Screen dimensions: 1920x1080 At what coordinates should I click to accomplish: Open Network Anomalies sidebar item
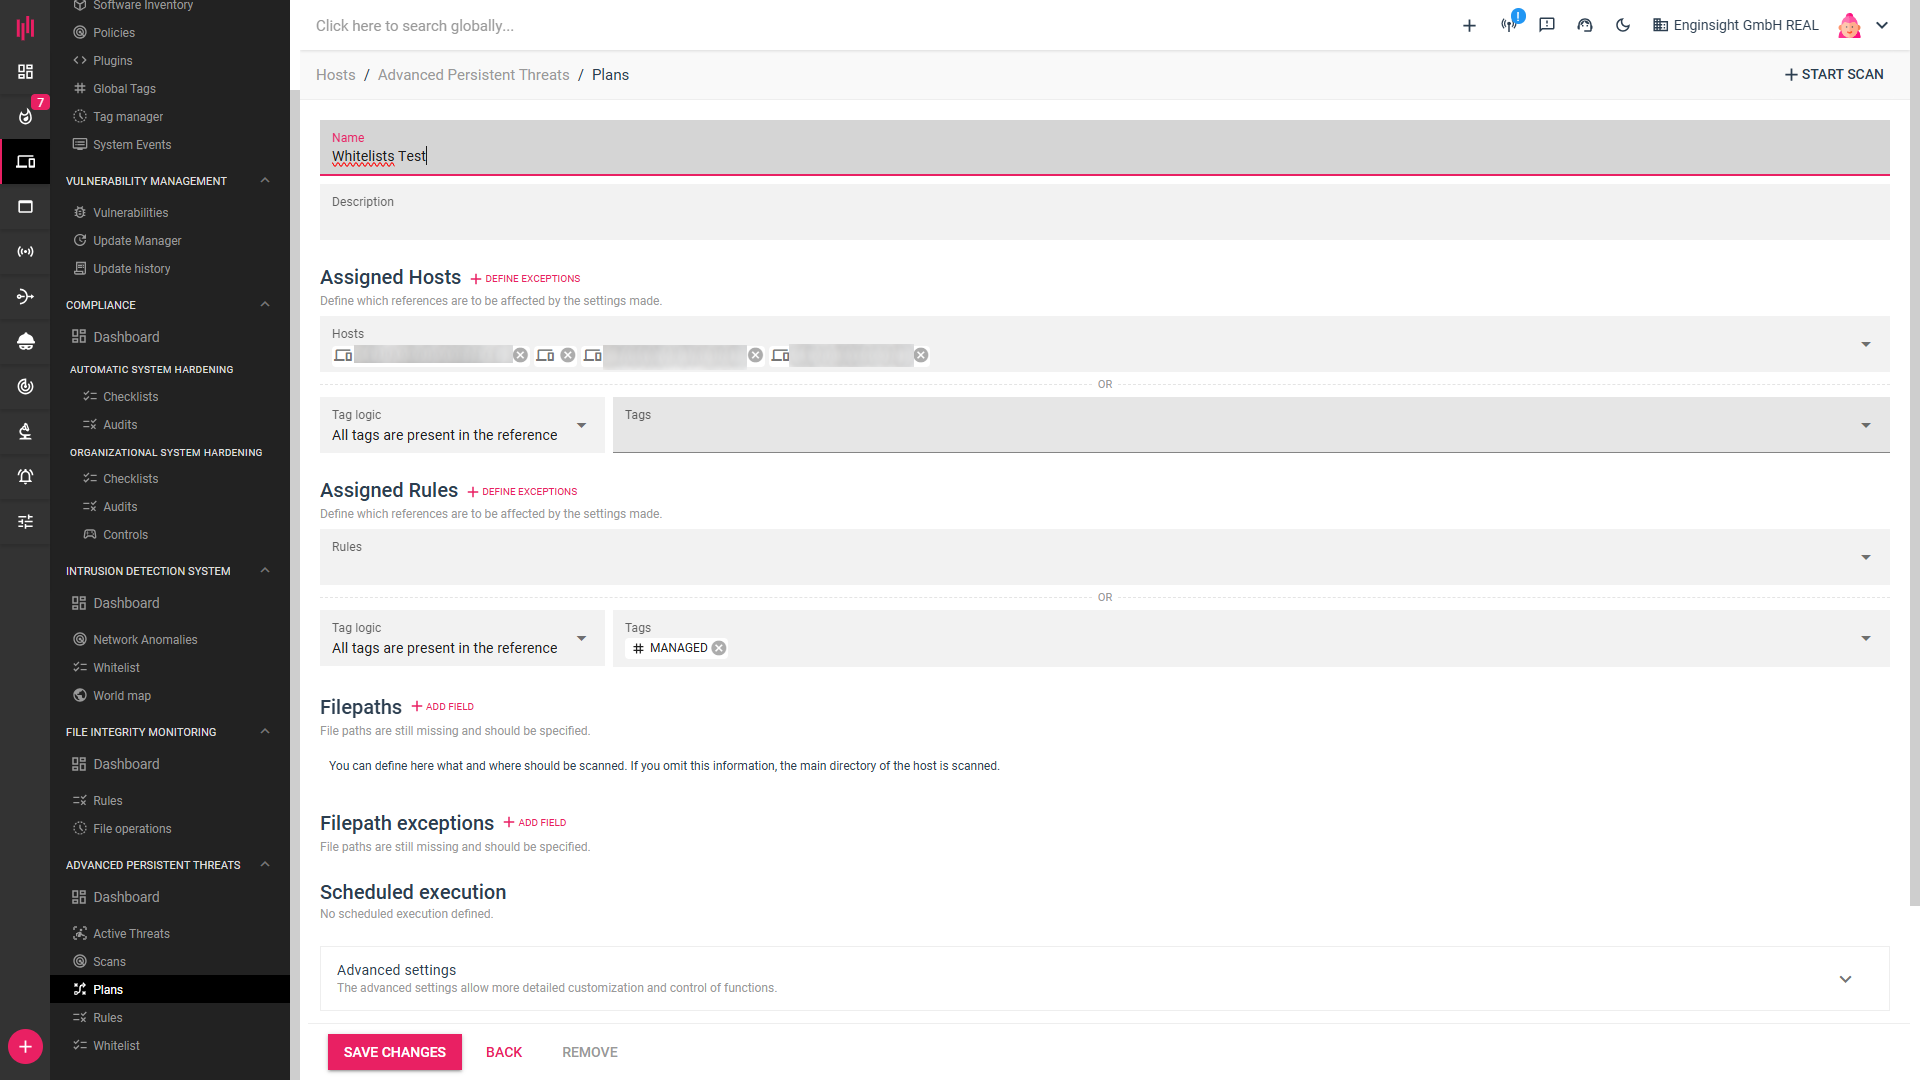(145, 640)
